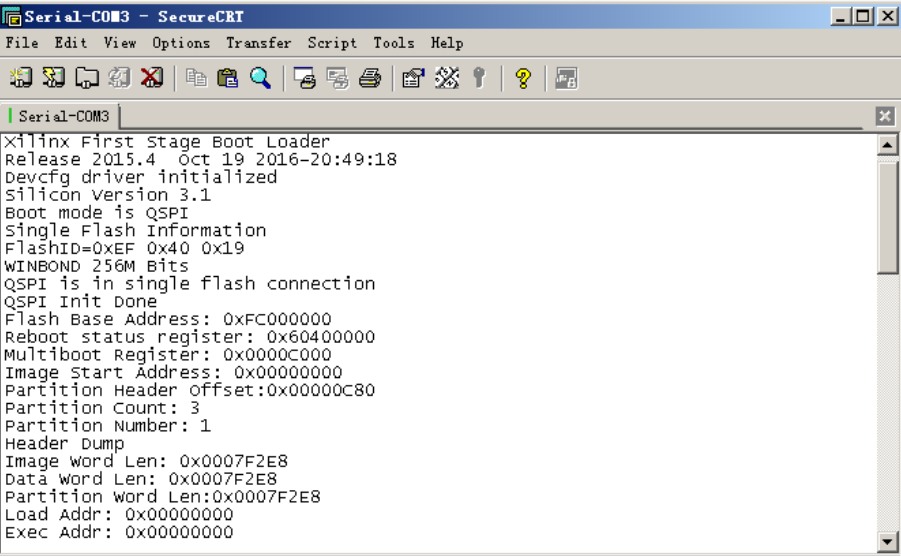The width and height of the screenshot is (901, 556).
Task: Click the SecureCRT title bar app icon
Action: click(11, 16)
